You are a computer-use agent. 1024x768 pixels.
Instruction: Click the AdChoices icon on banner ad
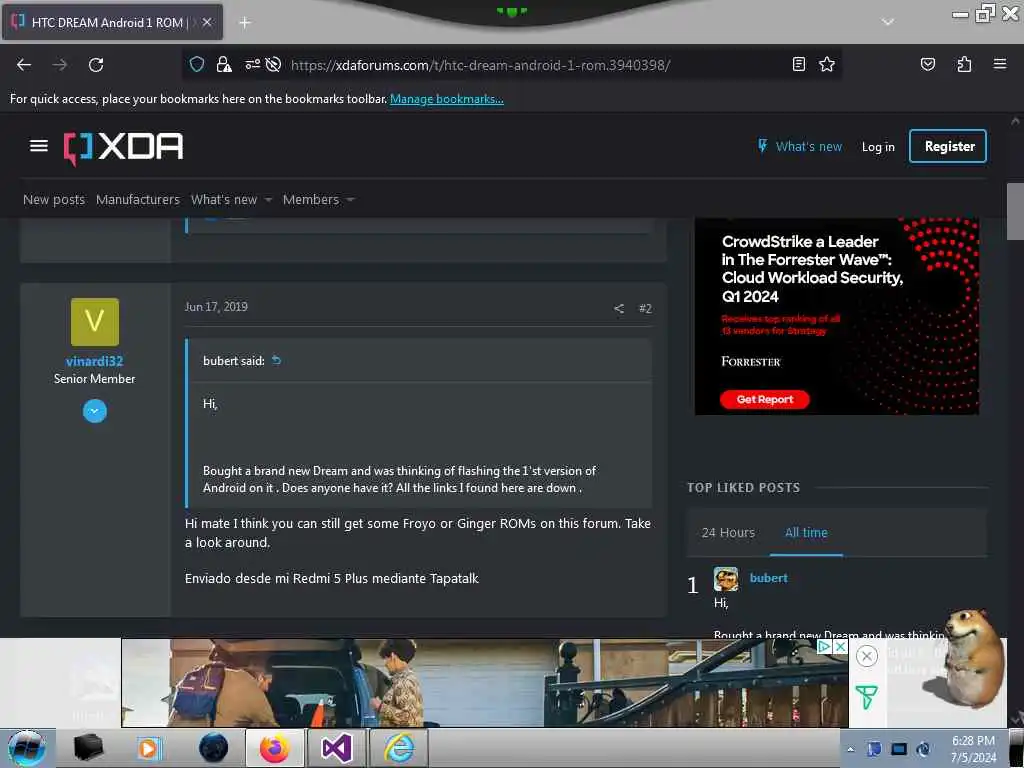[825, 647]
